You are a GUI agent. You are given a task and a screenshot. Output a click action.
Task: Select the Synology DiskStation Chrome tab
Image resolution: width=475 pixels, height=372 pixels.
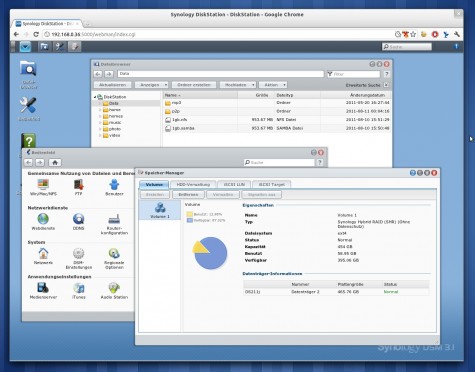point(47,24)
